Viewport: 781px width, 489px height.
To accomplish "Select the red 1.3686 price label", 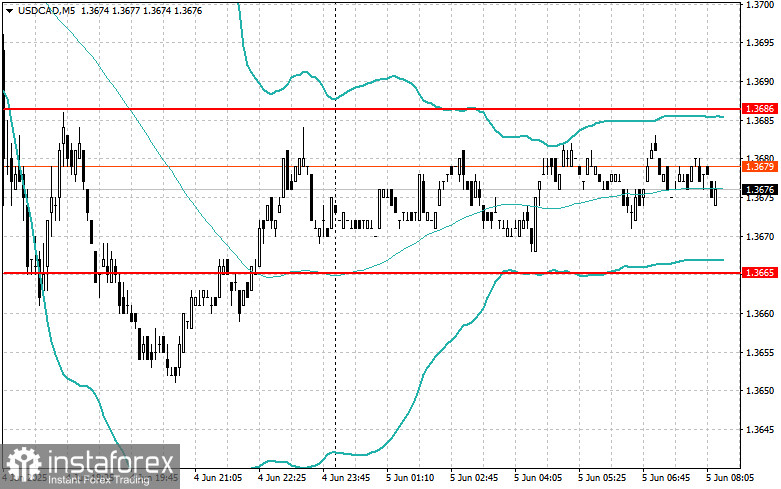I will [760, 109].
